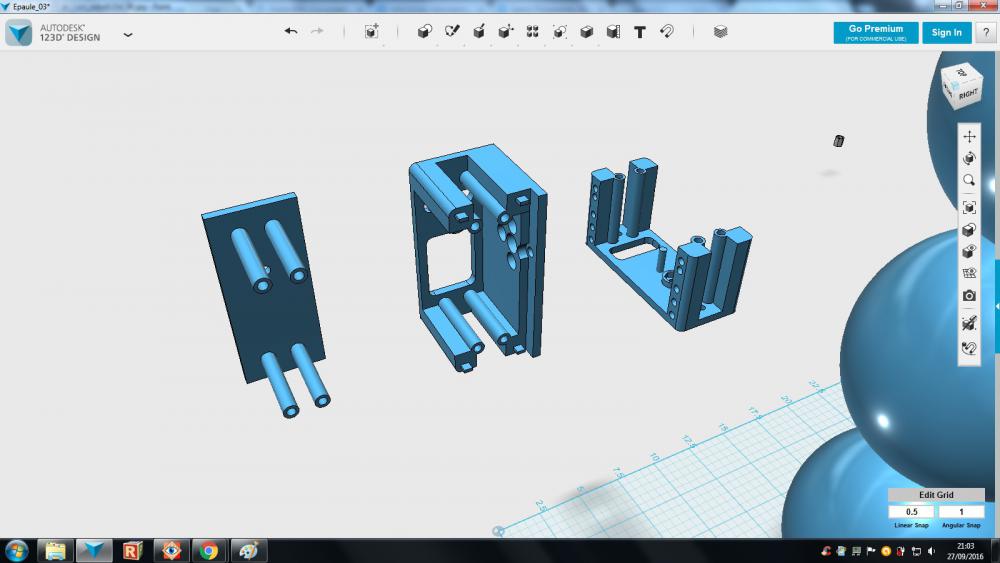Open the Modify tool menu

pyautogui.click(x=506, y=31)
